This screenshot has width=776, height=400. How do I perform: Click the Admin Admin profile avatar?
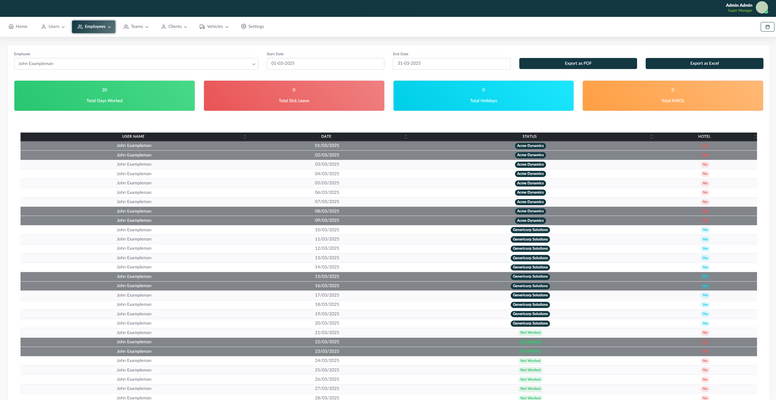tap(762, 7)
